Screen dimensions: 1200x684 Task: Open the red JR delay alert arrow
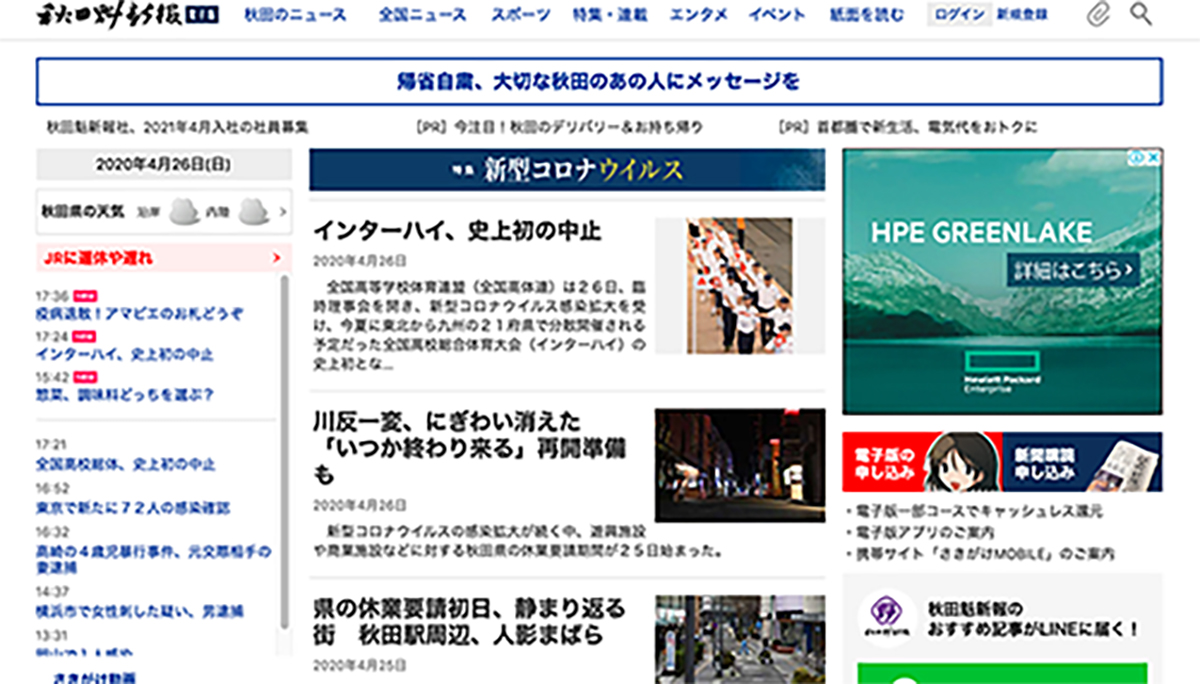(x=276, y=259)
